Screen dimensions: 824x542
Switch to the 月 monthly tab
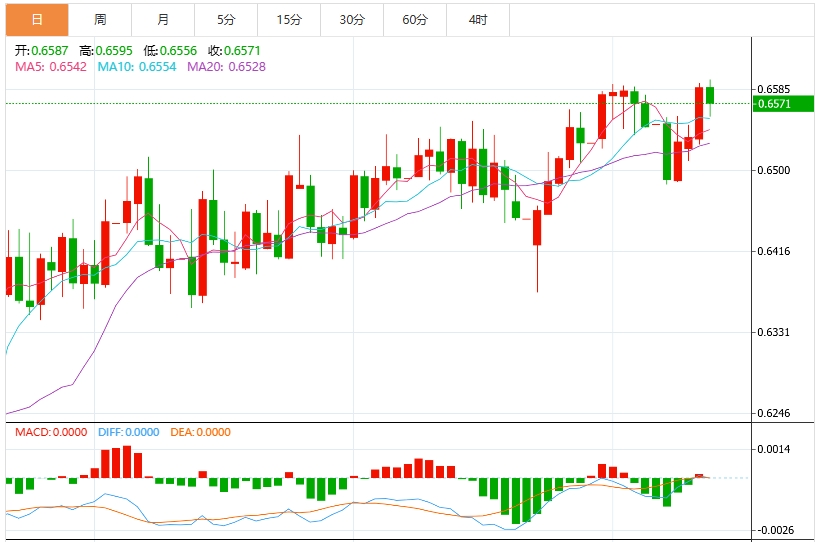tap(163, 20)
